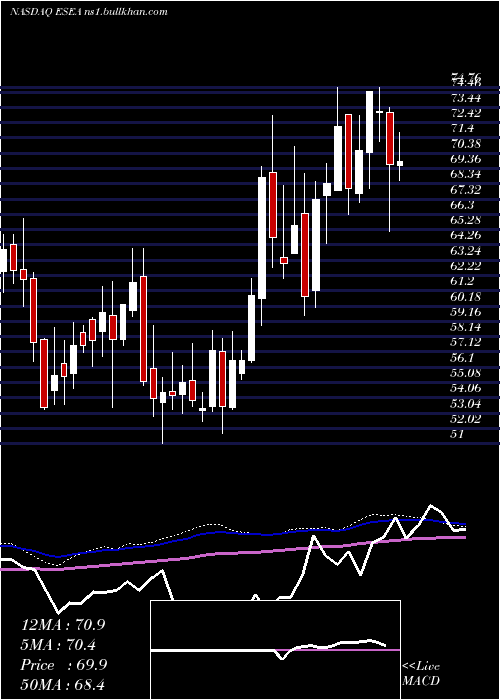This screenshot has width=500, height=700.
Task: Select the 67.32 price level label
Action: coord(466,189)
